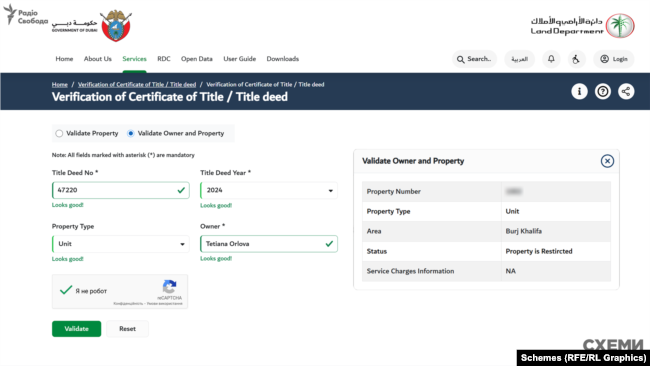This screenshot has height=366, width=650.
Task: Open the RDC menu item
Action: 164,59
